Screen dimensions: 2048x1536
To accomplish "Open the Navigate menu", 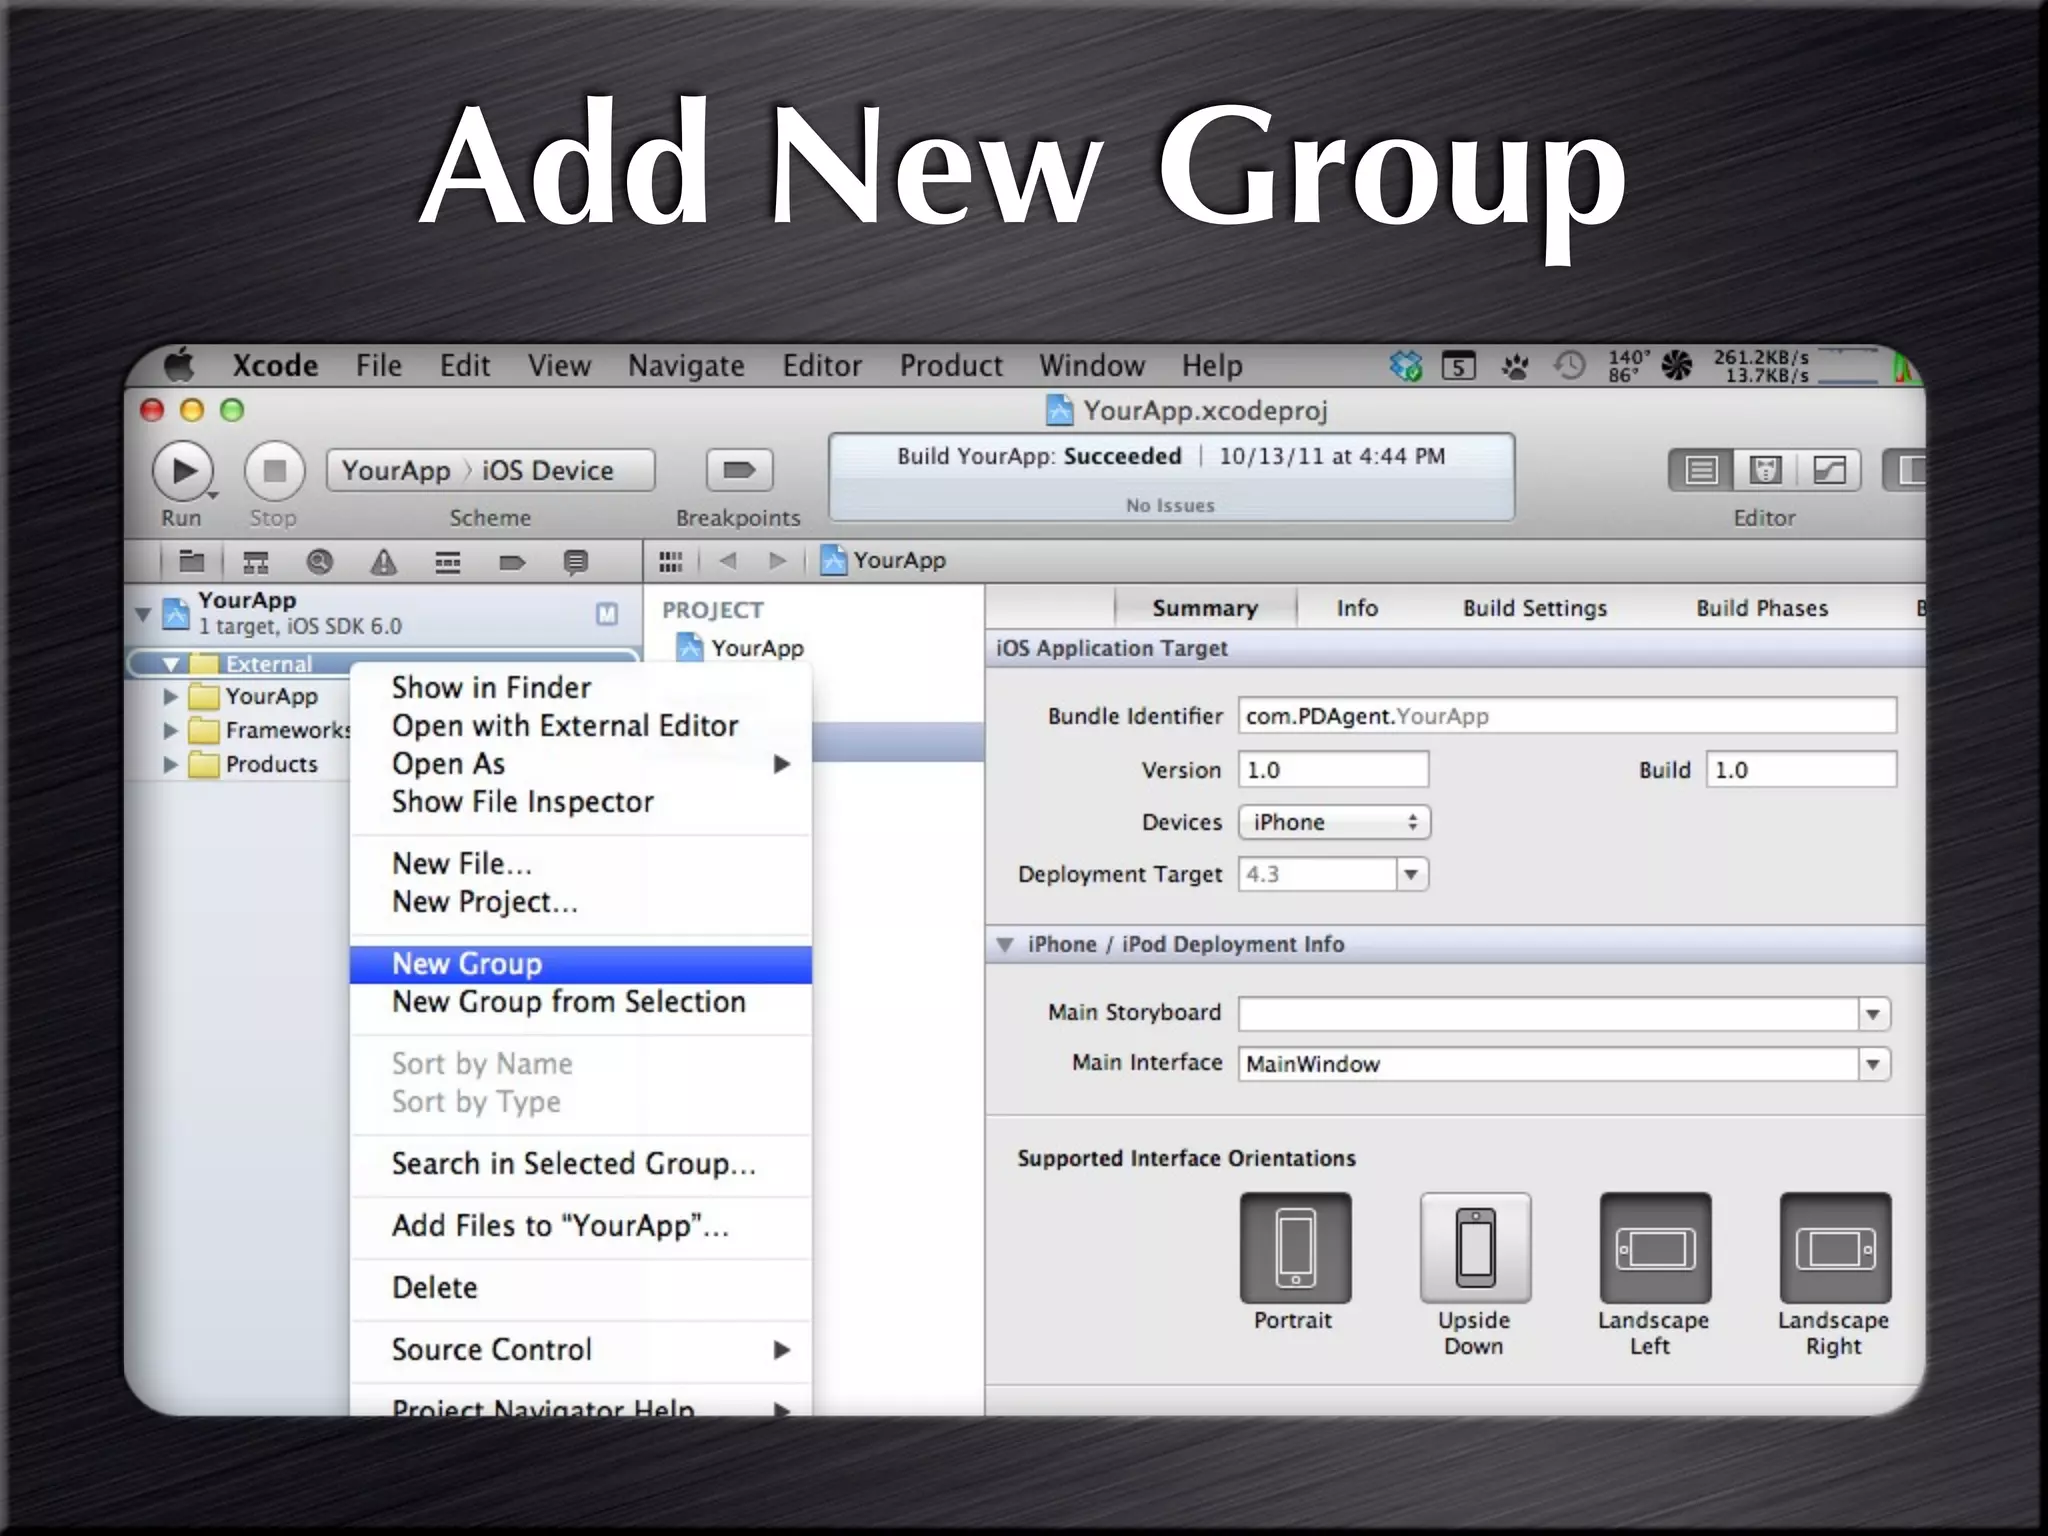I will click(686, 366).
